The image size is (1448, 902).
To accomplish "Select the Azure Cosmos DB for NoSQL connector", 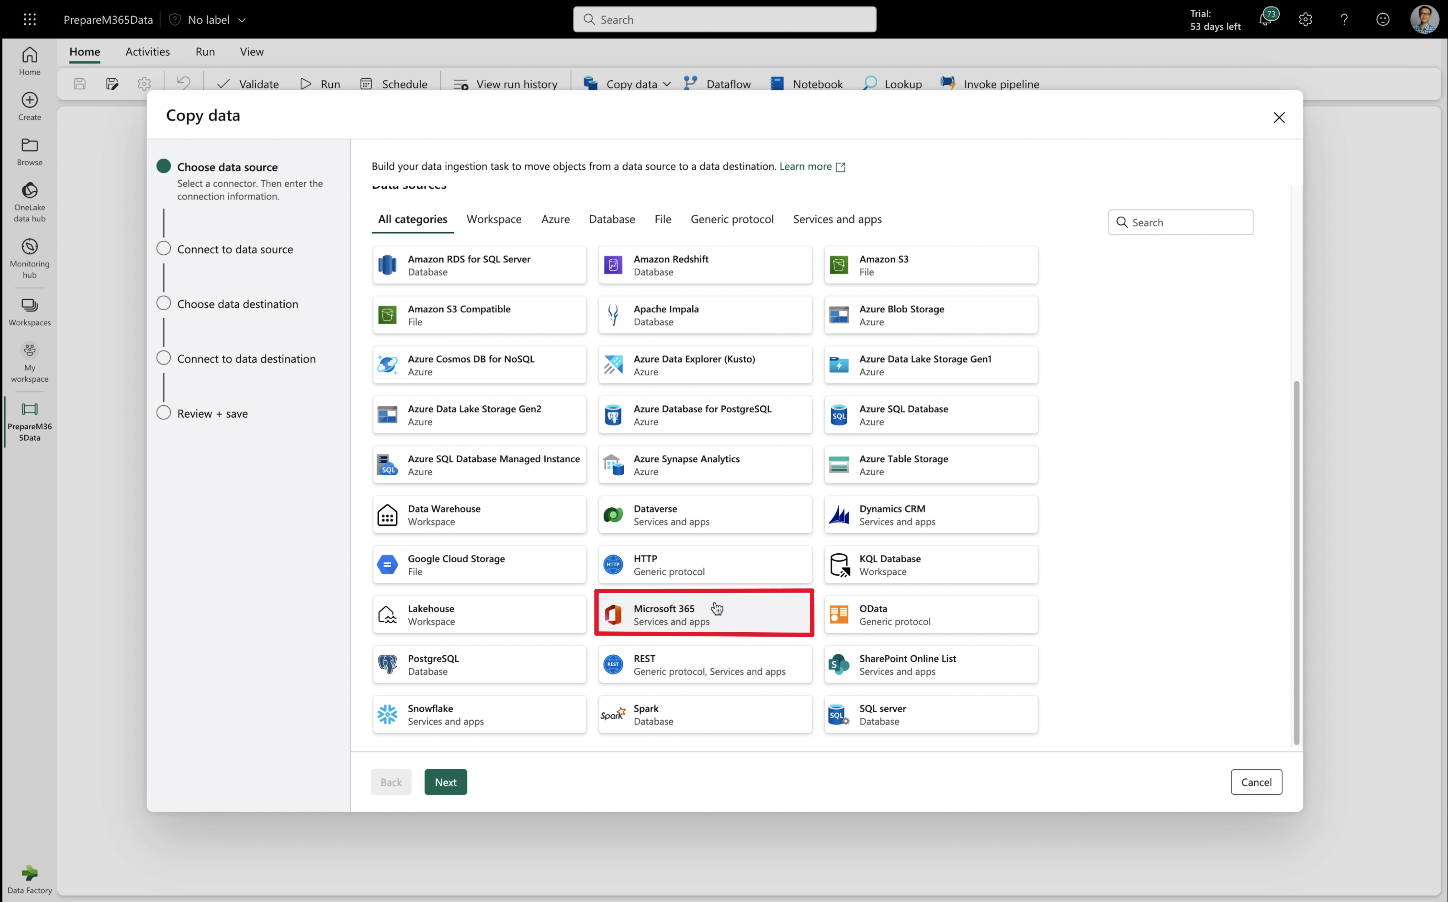I will 479,365.
